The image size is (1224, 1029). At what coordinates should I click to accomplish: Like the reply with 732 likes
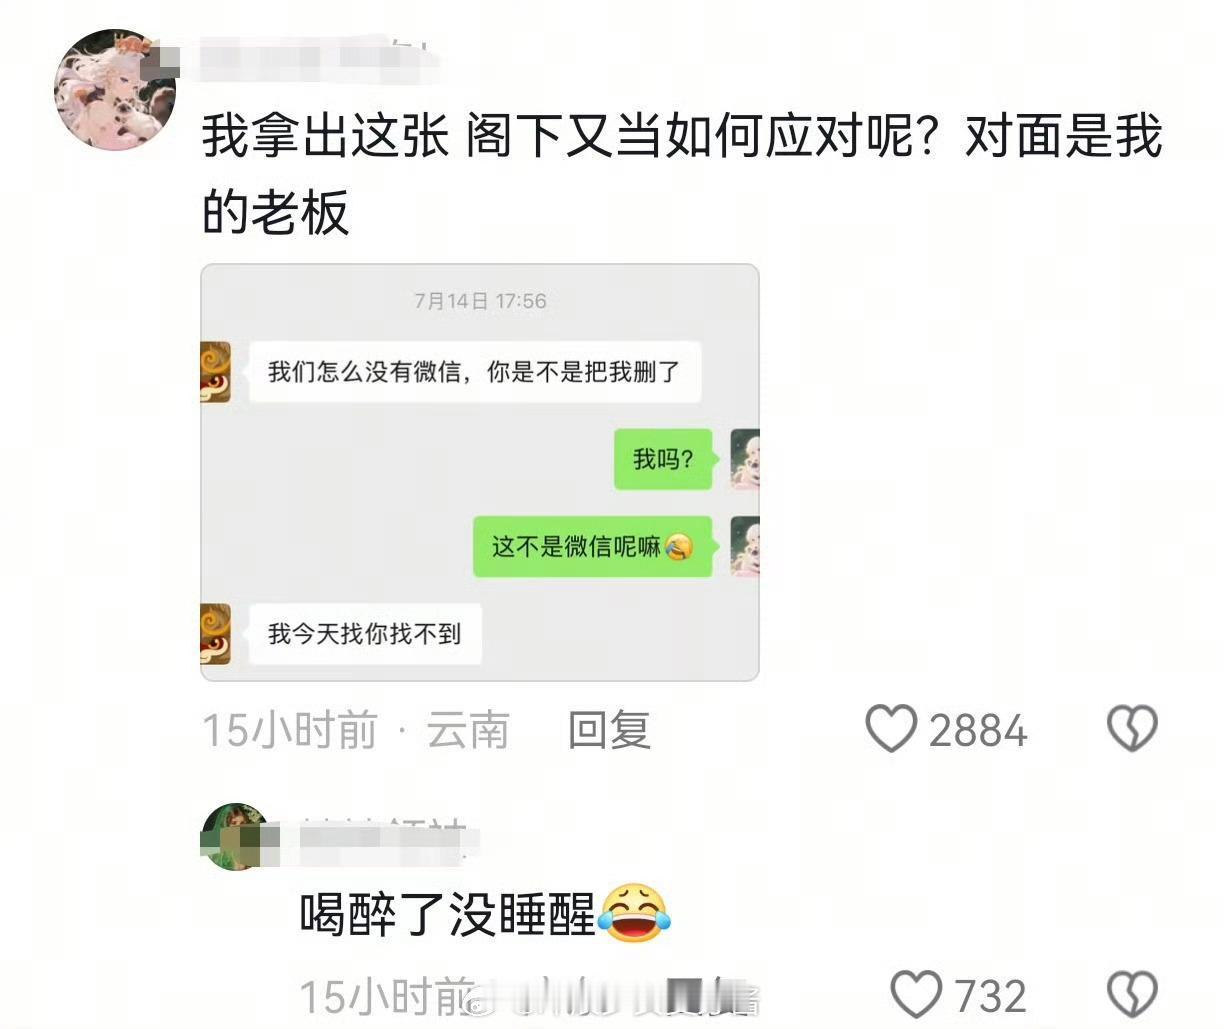tap(916, 995)
